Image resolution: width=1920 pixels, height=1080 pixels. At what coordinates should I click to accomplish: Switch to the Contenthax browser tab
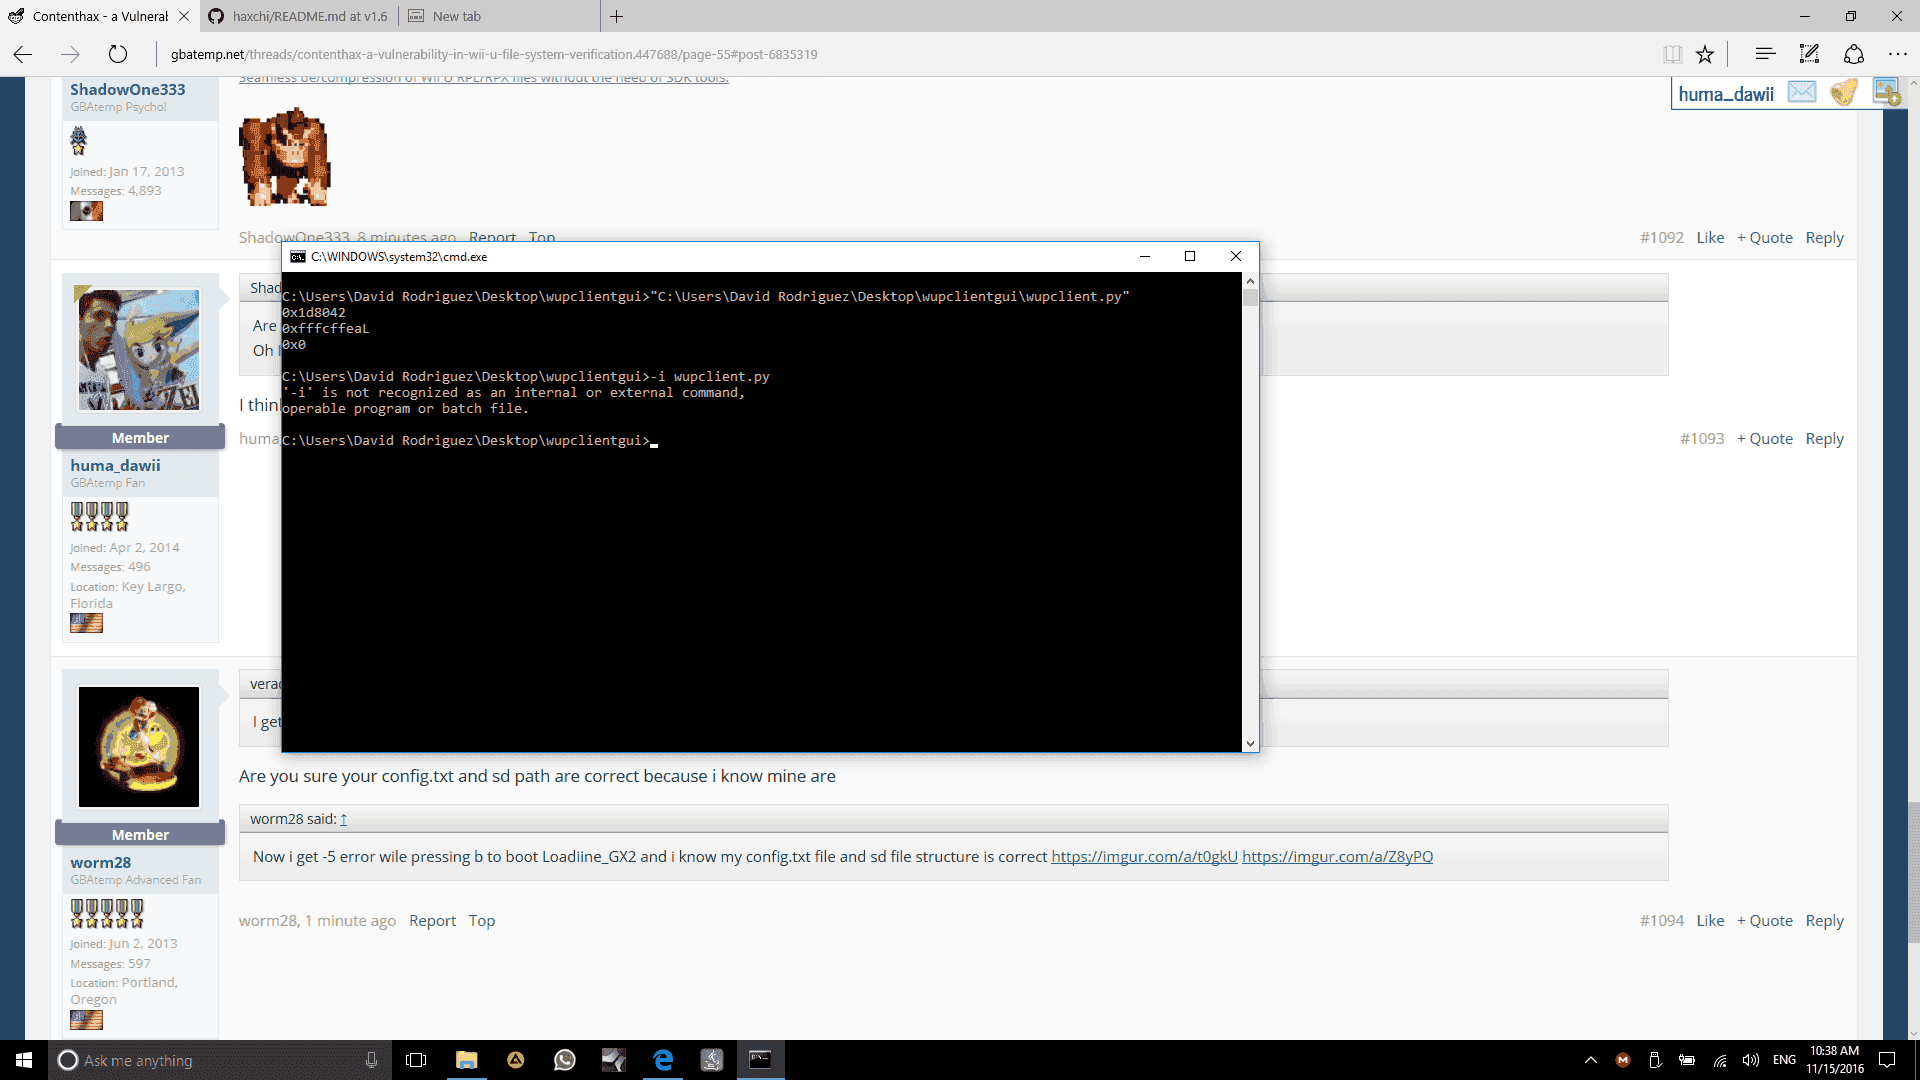pyautogui.click(x=100, y=16)
